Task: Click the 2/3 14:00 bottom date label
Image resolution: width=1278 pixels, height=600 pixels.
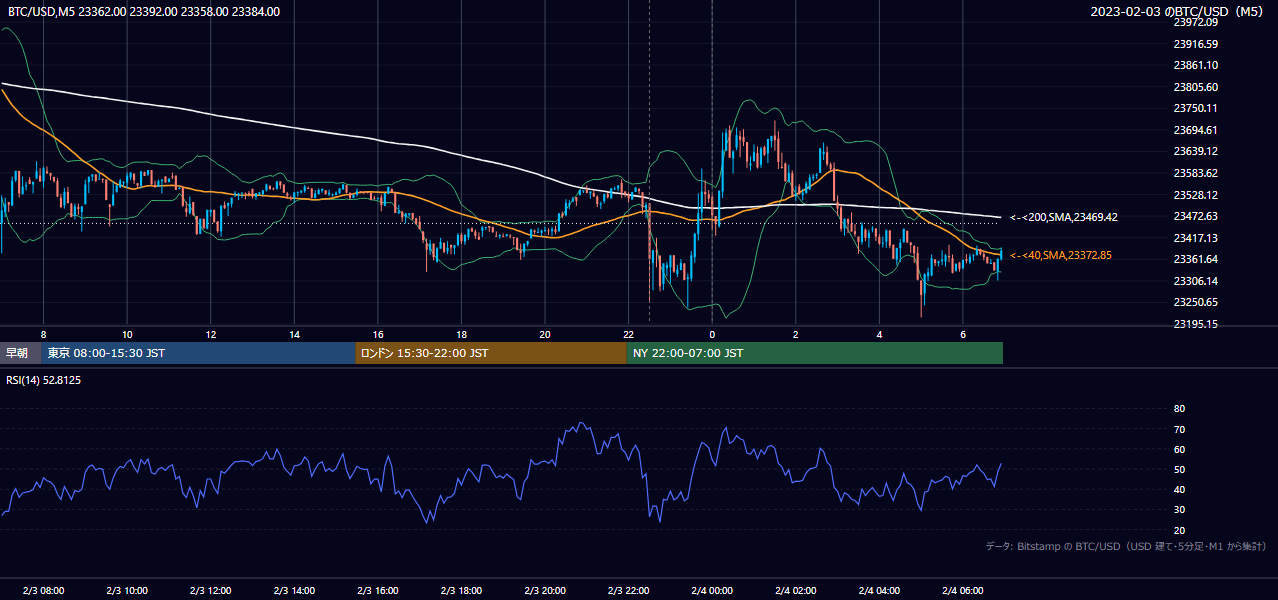Action: pyautogui.click(x=294, y=591)
